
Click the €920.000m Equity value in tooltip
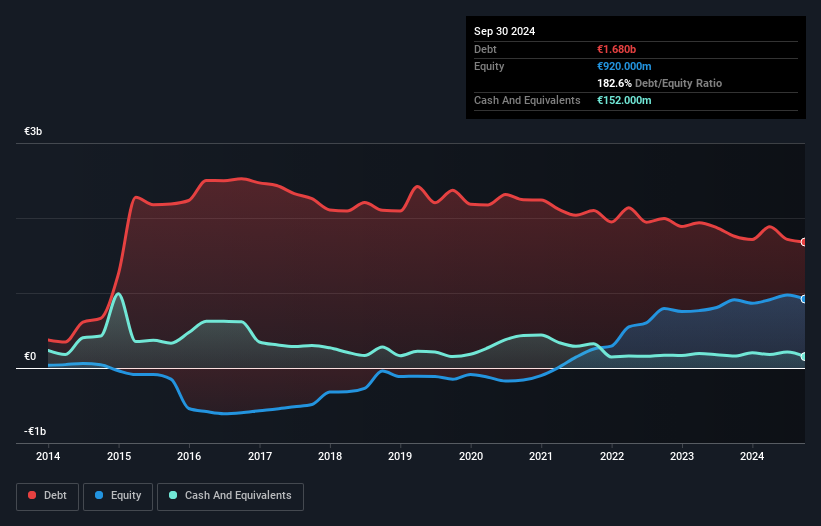pyautogui.click(x=624, y=66)
